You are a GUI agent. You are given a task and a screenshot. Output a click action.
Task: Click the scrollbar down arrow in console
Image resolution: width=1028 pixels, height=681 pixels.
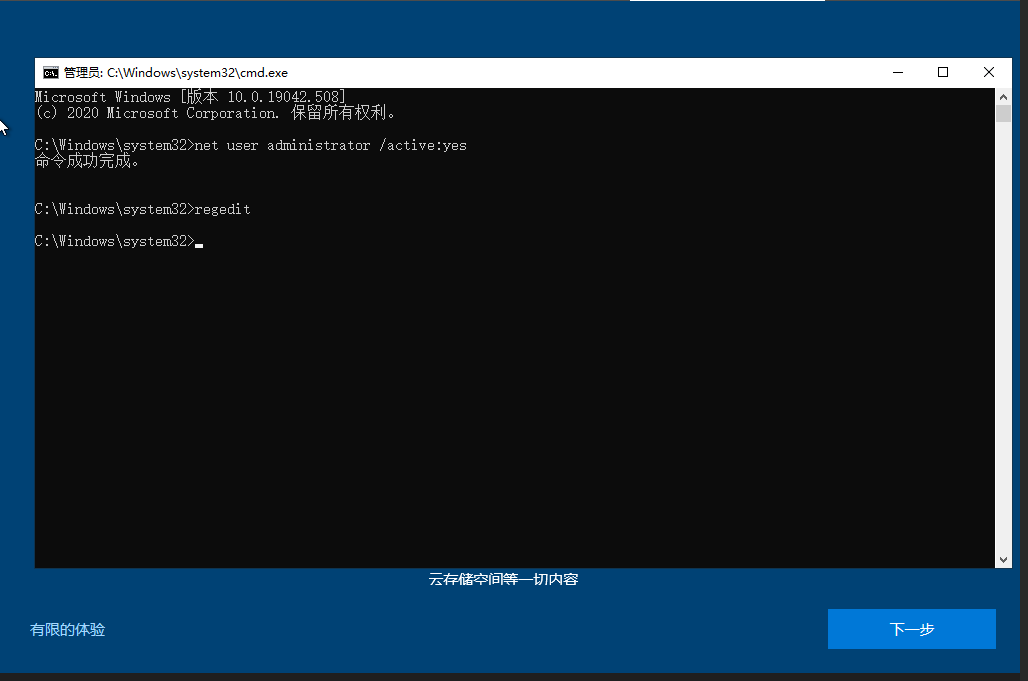1003,560
